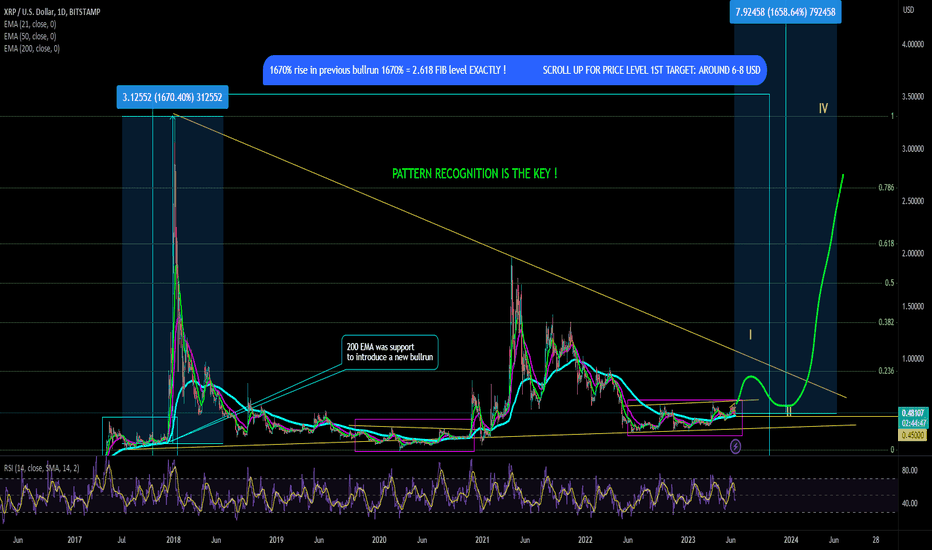Screen dimensions: 932x550
Task: Select the RSI (14, close, SMA, 14, 2) legend
Action: click(x=41, y=468)
